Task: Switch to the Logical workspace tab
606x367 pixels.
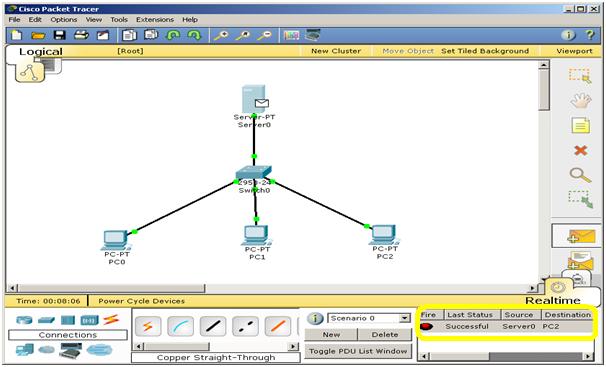Action: pyautogui.click(x=41, y=52)
